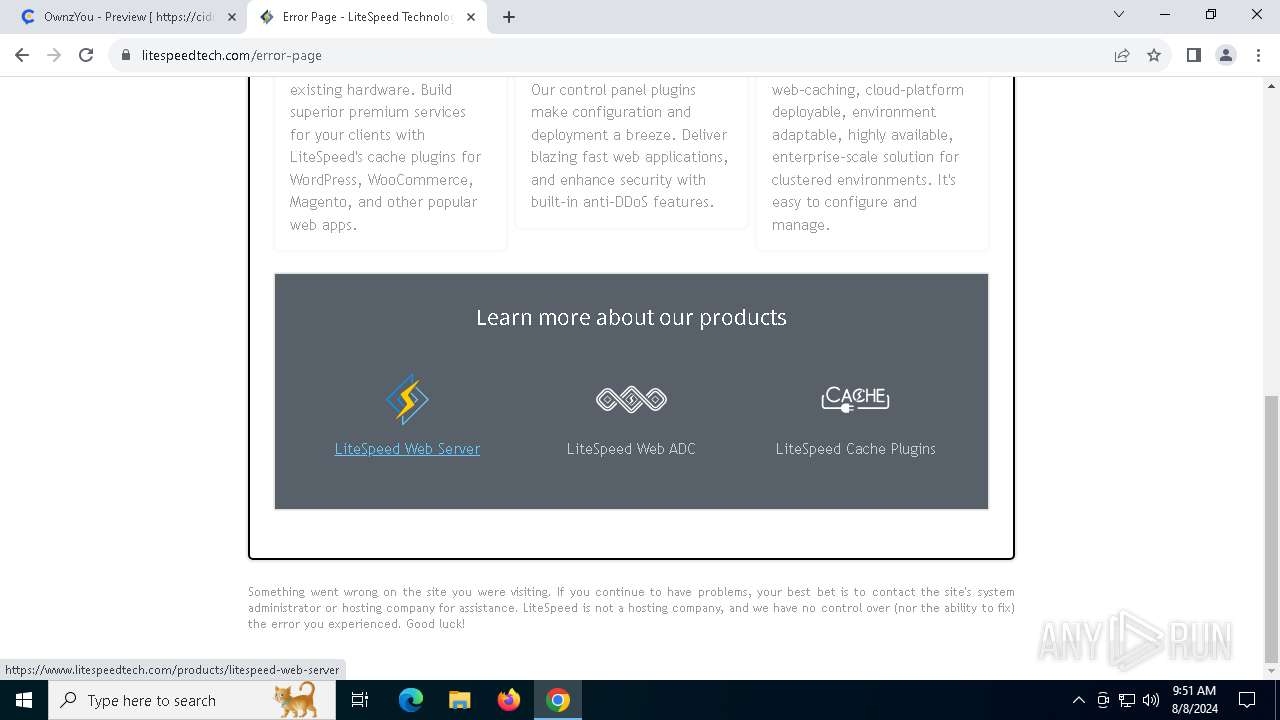Reload the current page
1280x720 pixels.
click(86, 55)
